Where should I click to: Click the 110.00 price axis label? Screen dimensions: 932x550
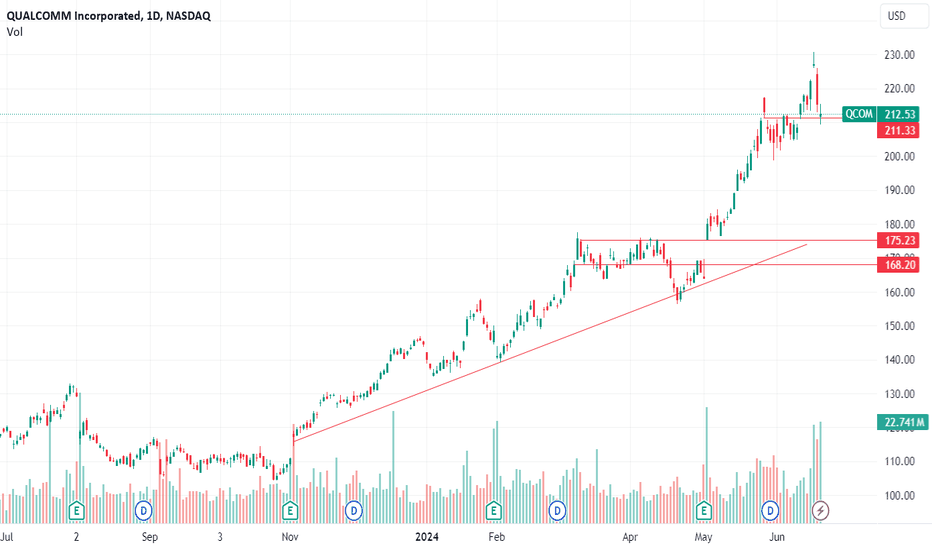899,461
